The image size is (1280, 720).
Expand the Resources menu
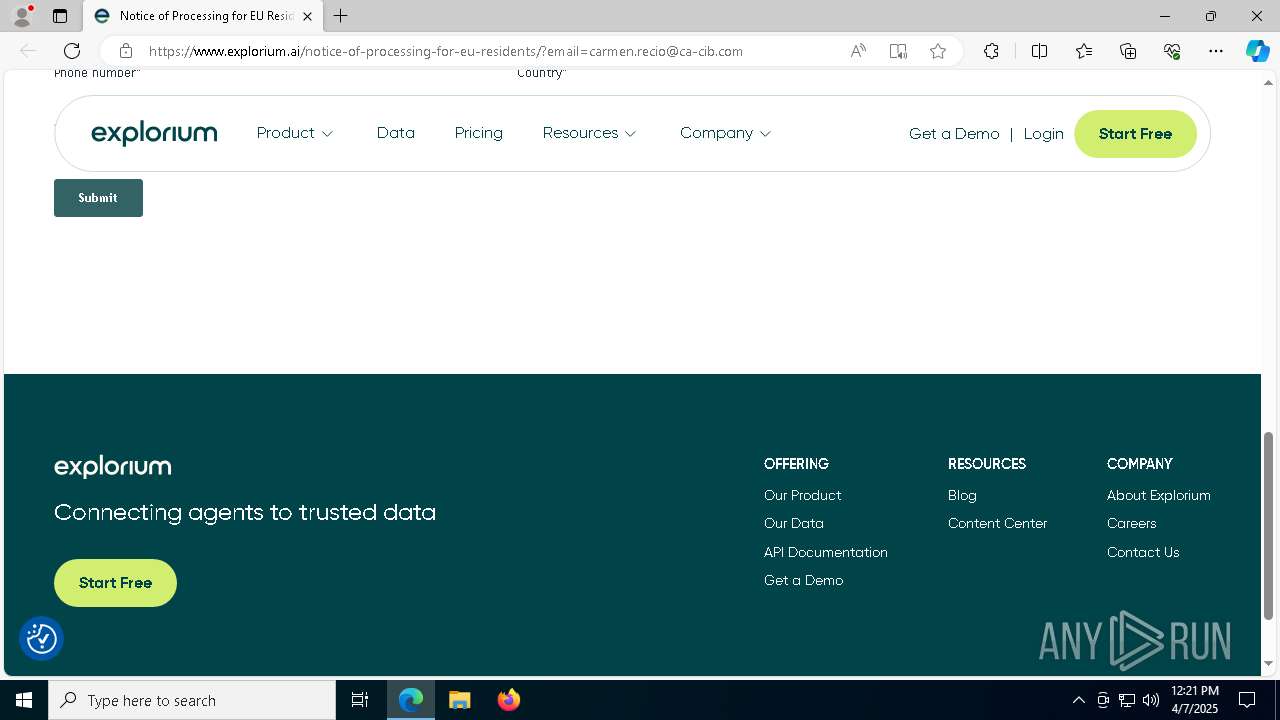coord(589,133)
